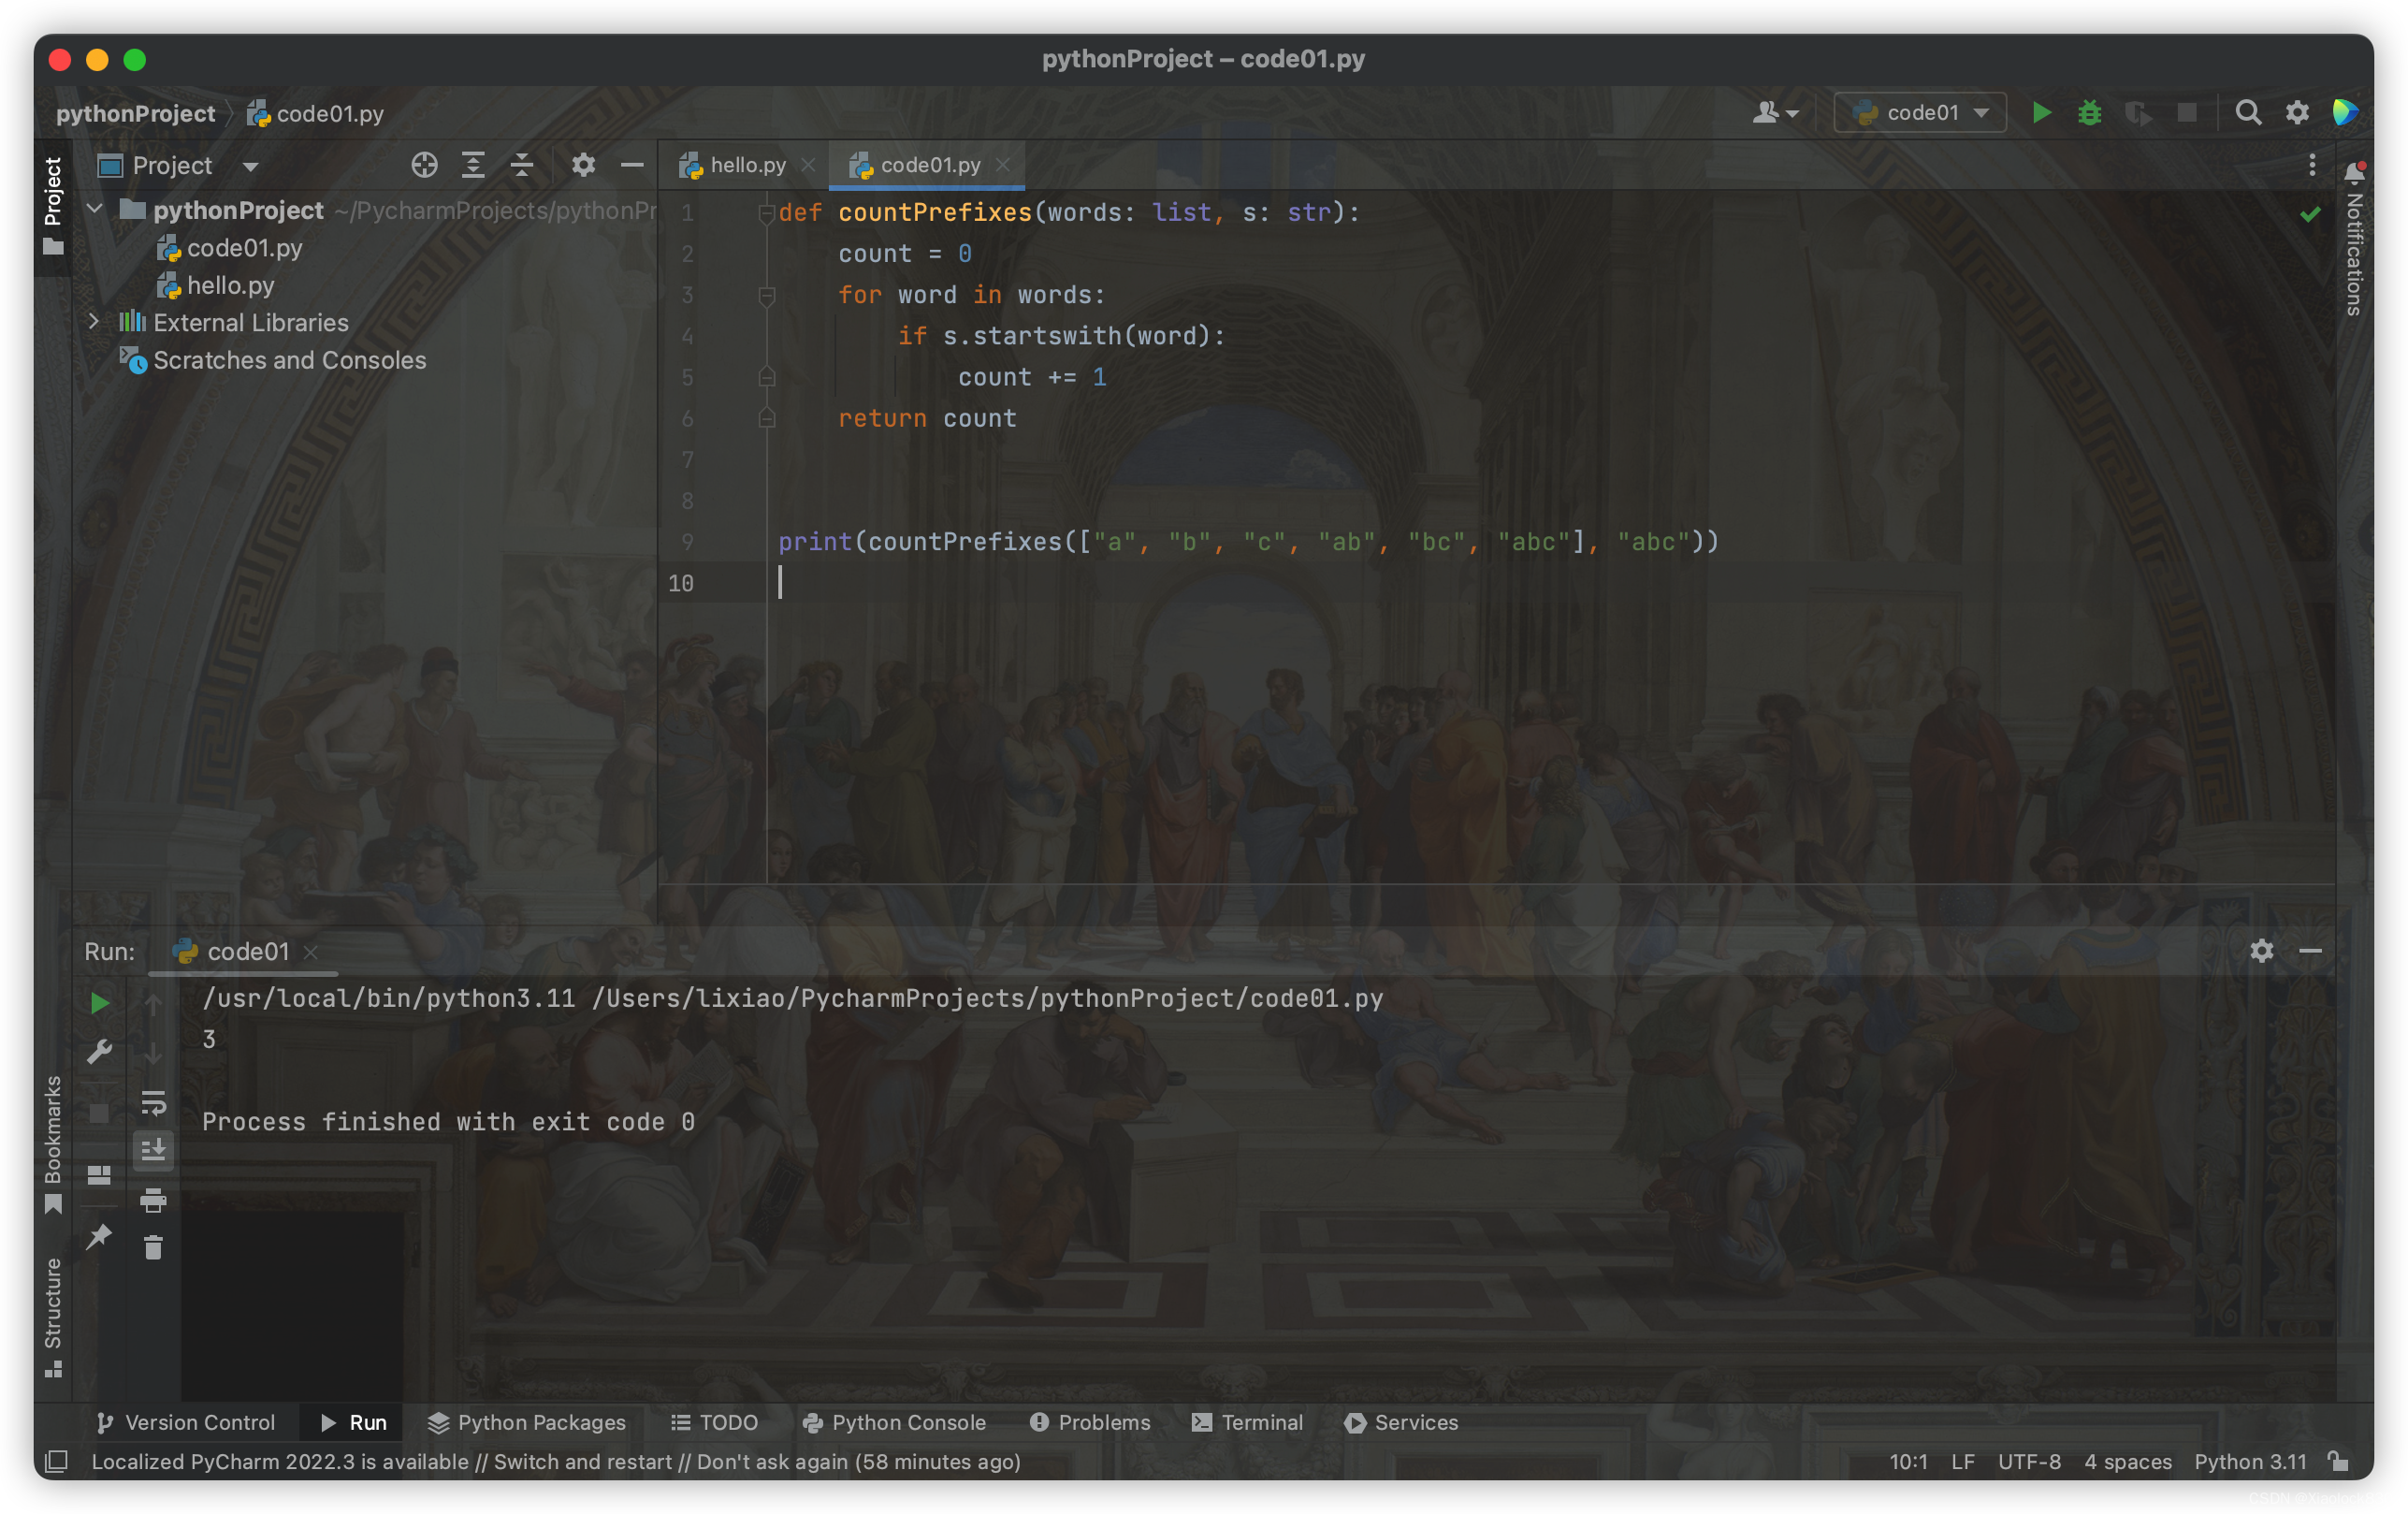This screenshot has width=2408, height=1514.
Task: Click the toolbar Stop square icon
Action: pos(2187,112)
